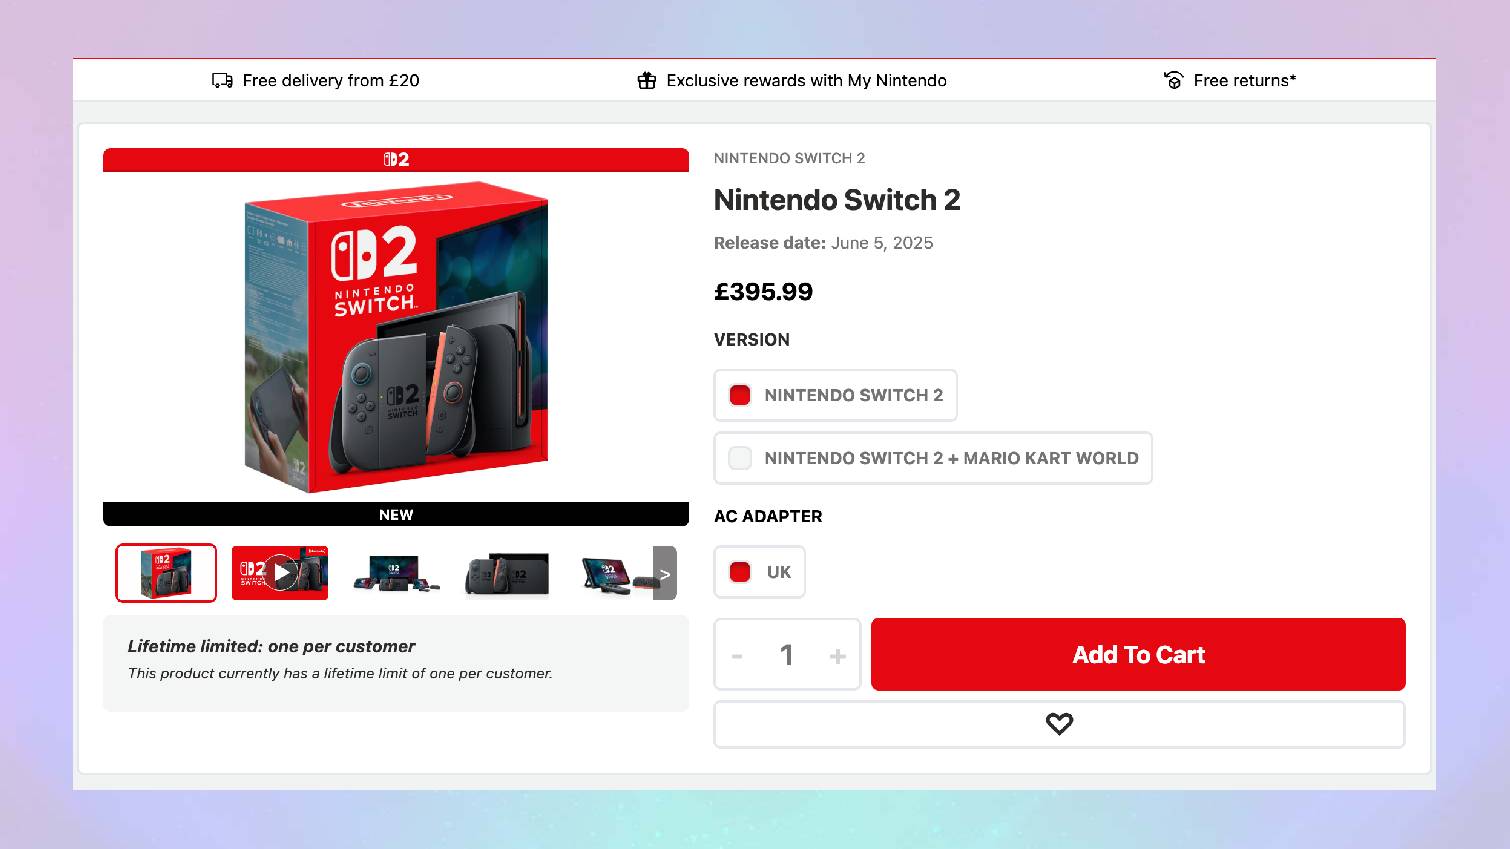View the console with dock thumbnail
This screenshot has height=849, width=1510.
(507, 573)
